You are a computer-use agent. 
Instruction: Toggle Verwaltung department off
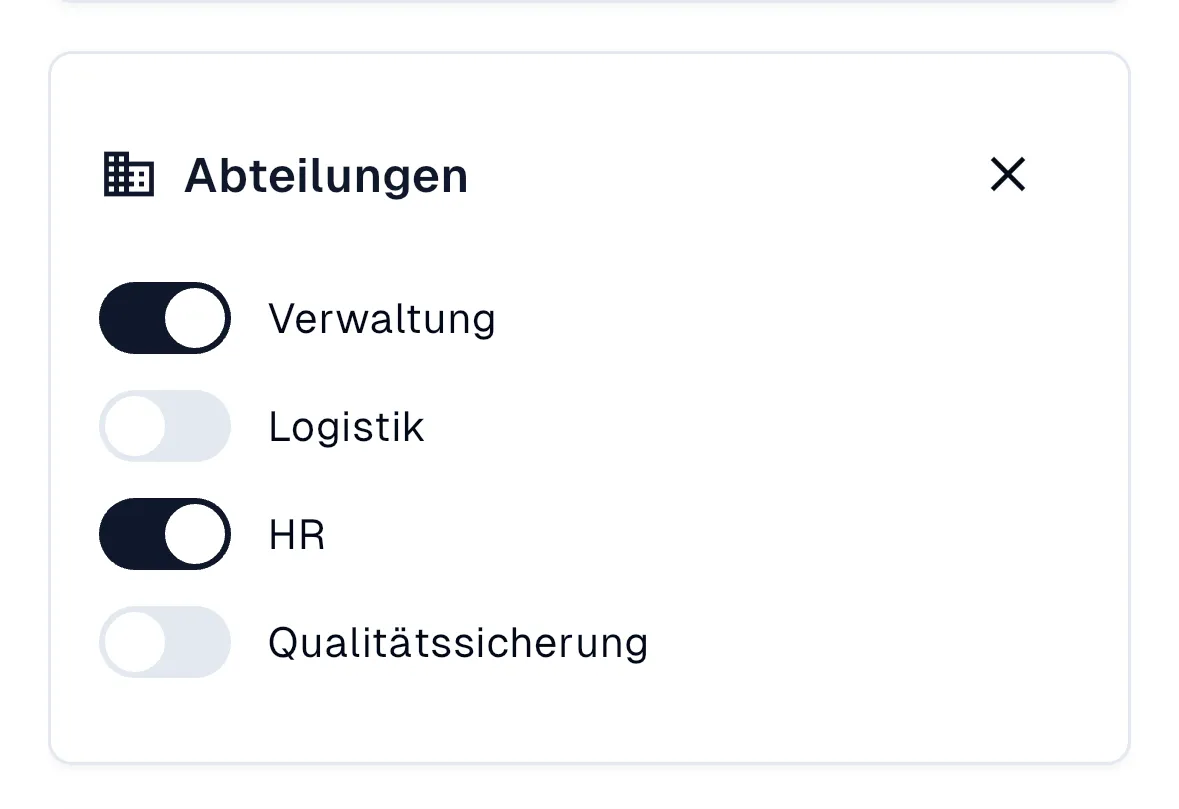click(164, 318)
